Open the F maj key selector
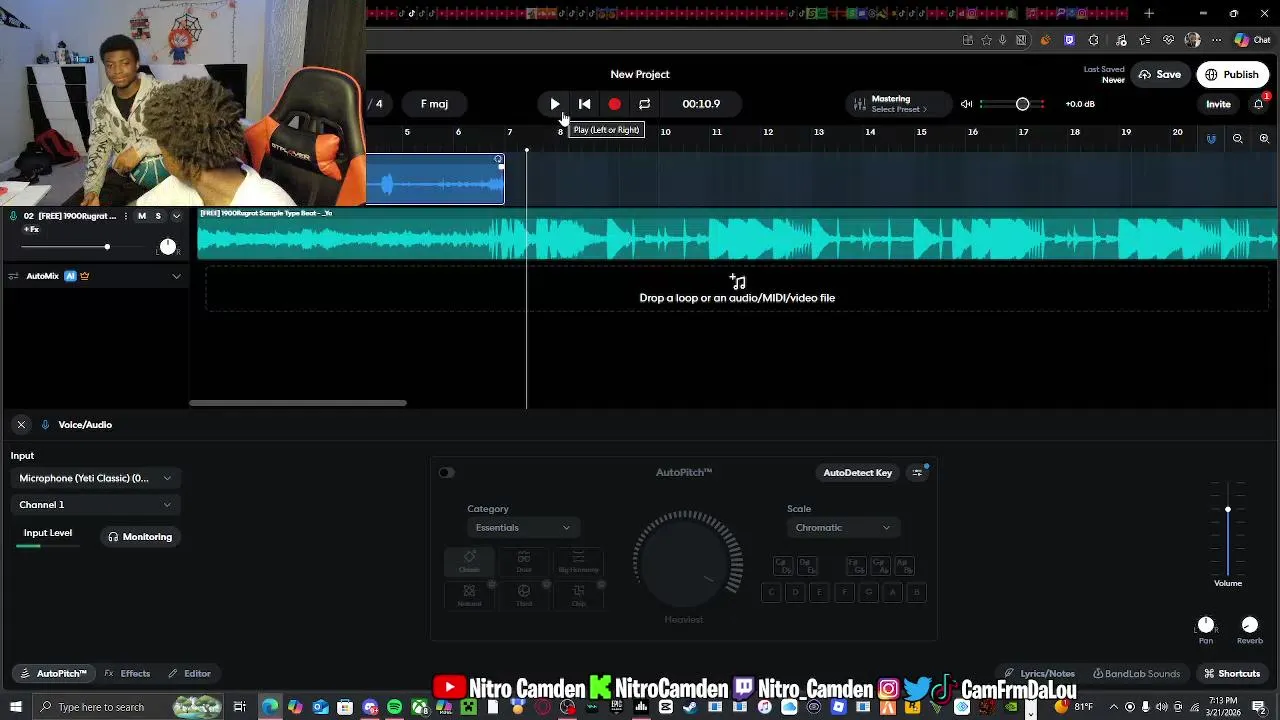This screenshot has height=720, width=1280. pyautogui.click(x=434, y=104)
